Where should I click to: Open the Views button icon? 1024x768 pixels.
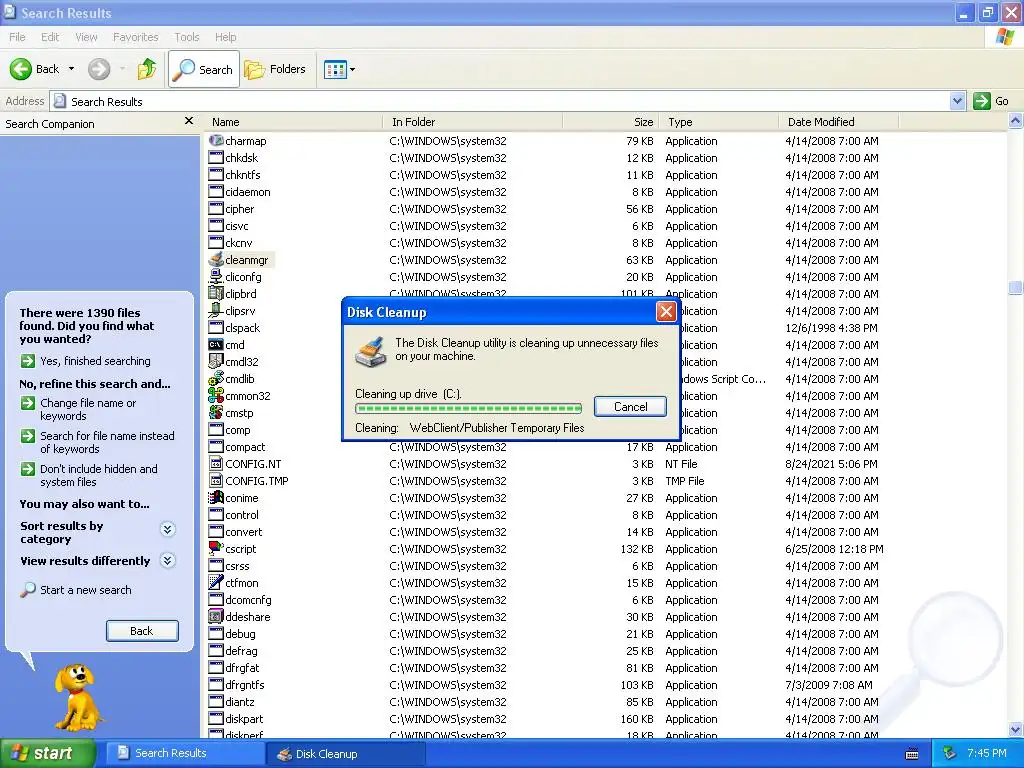pyautogui.click(x=335, y=69)
